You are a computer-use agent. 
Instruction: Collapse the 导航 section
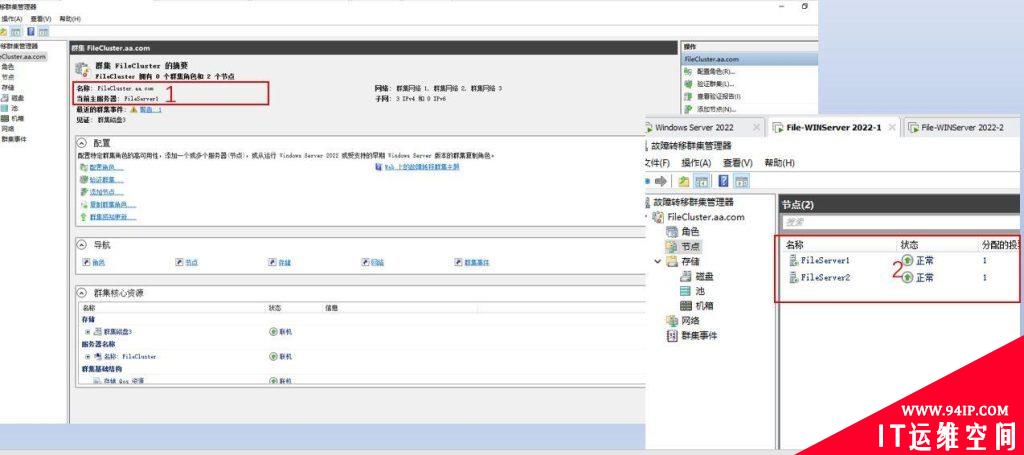pyautogui.click(x=82, y=245)
